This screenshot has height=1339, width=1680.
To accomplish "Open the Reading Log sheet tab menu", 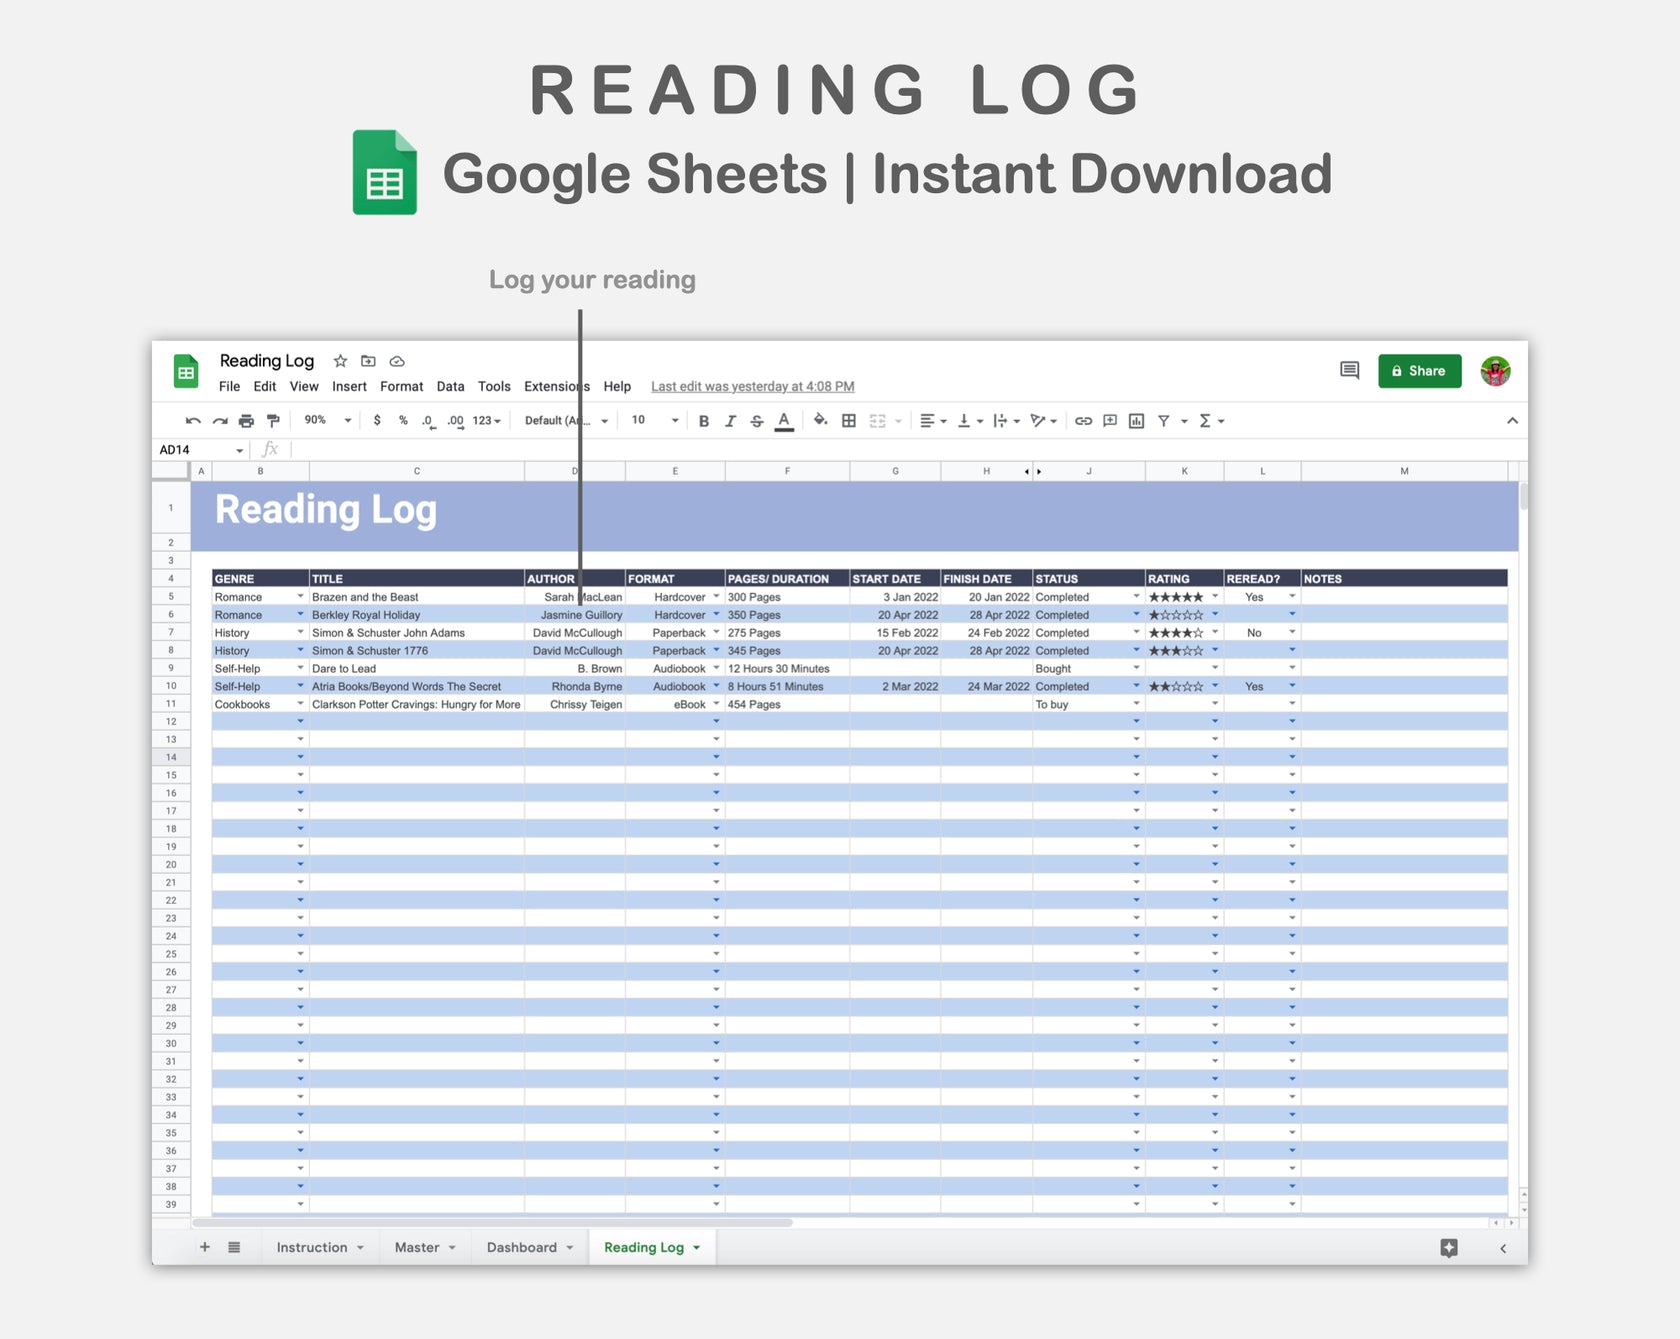I will tap(698, 1247).
